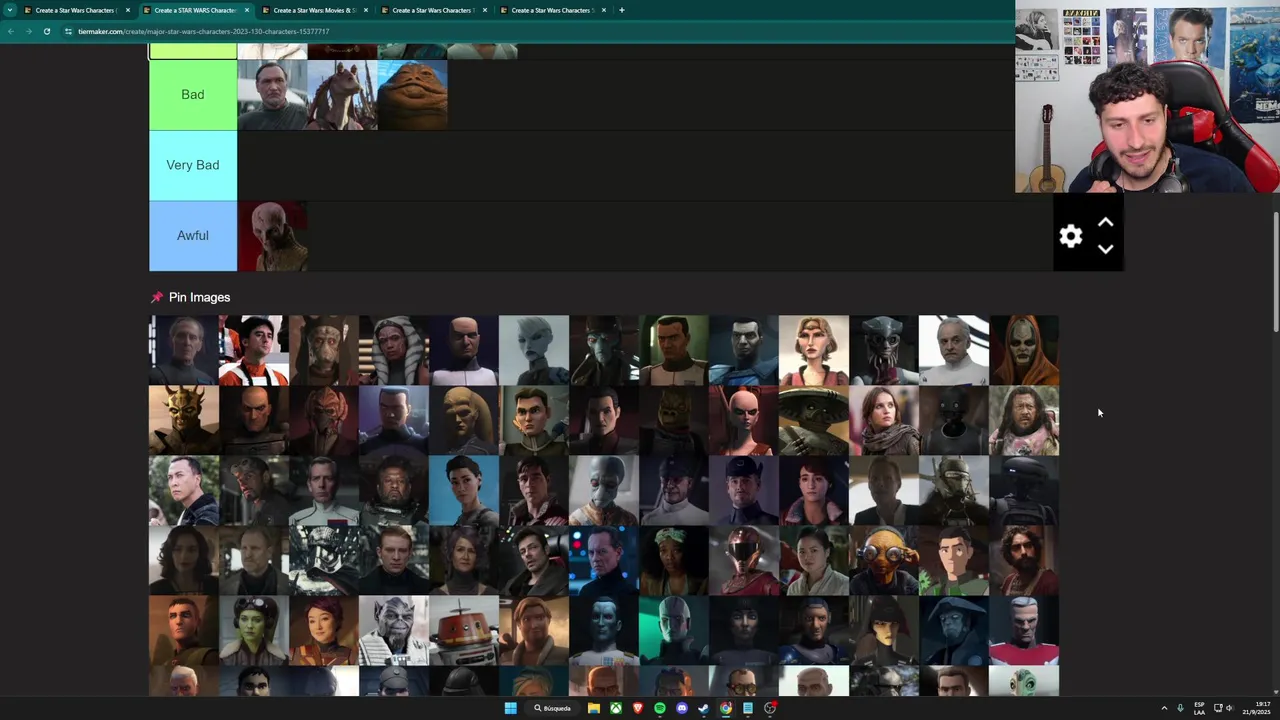Open the tab search dropdown
This screenshot has width=1280, height=720.
tap(10, 10)
